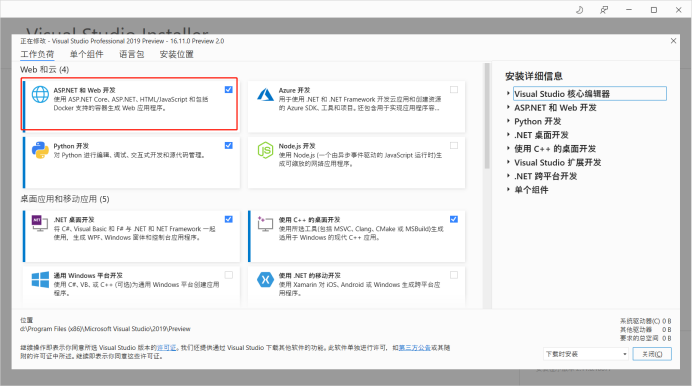The width and height of the screenshot is (692, 387).
Task: Click the 要求的总空间 0 B text
Action: [645, 338]
